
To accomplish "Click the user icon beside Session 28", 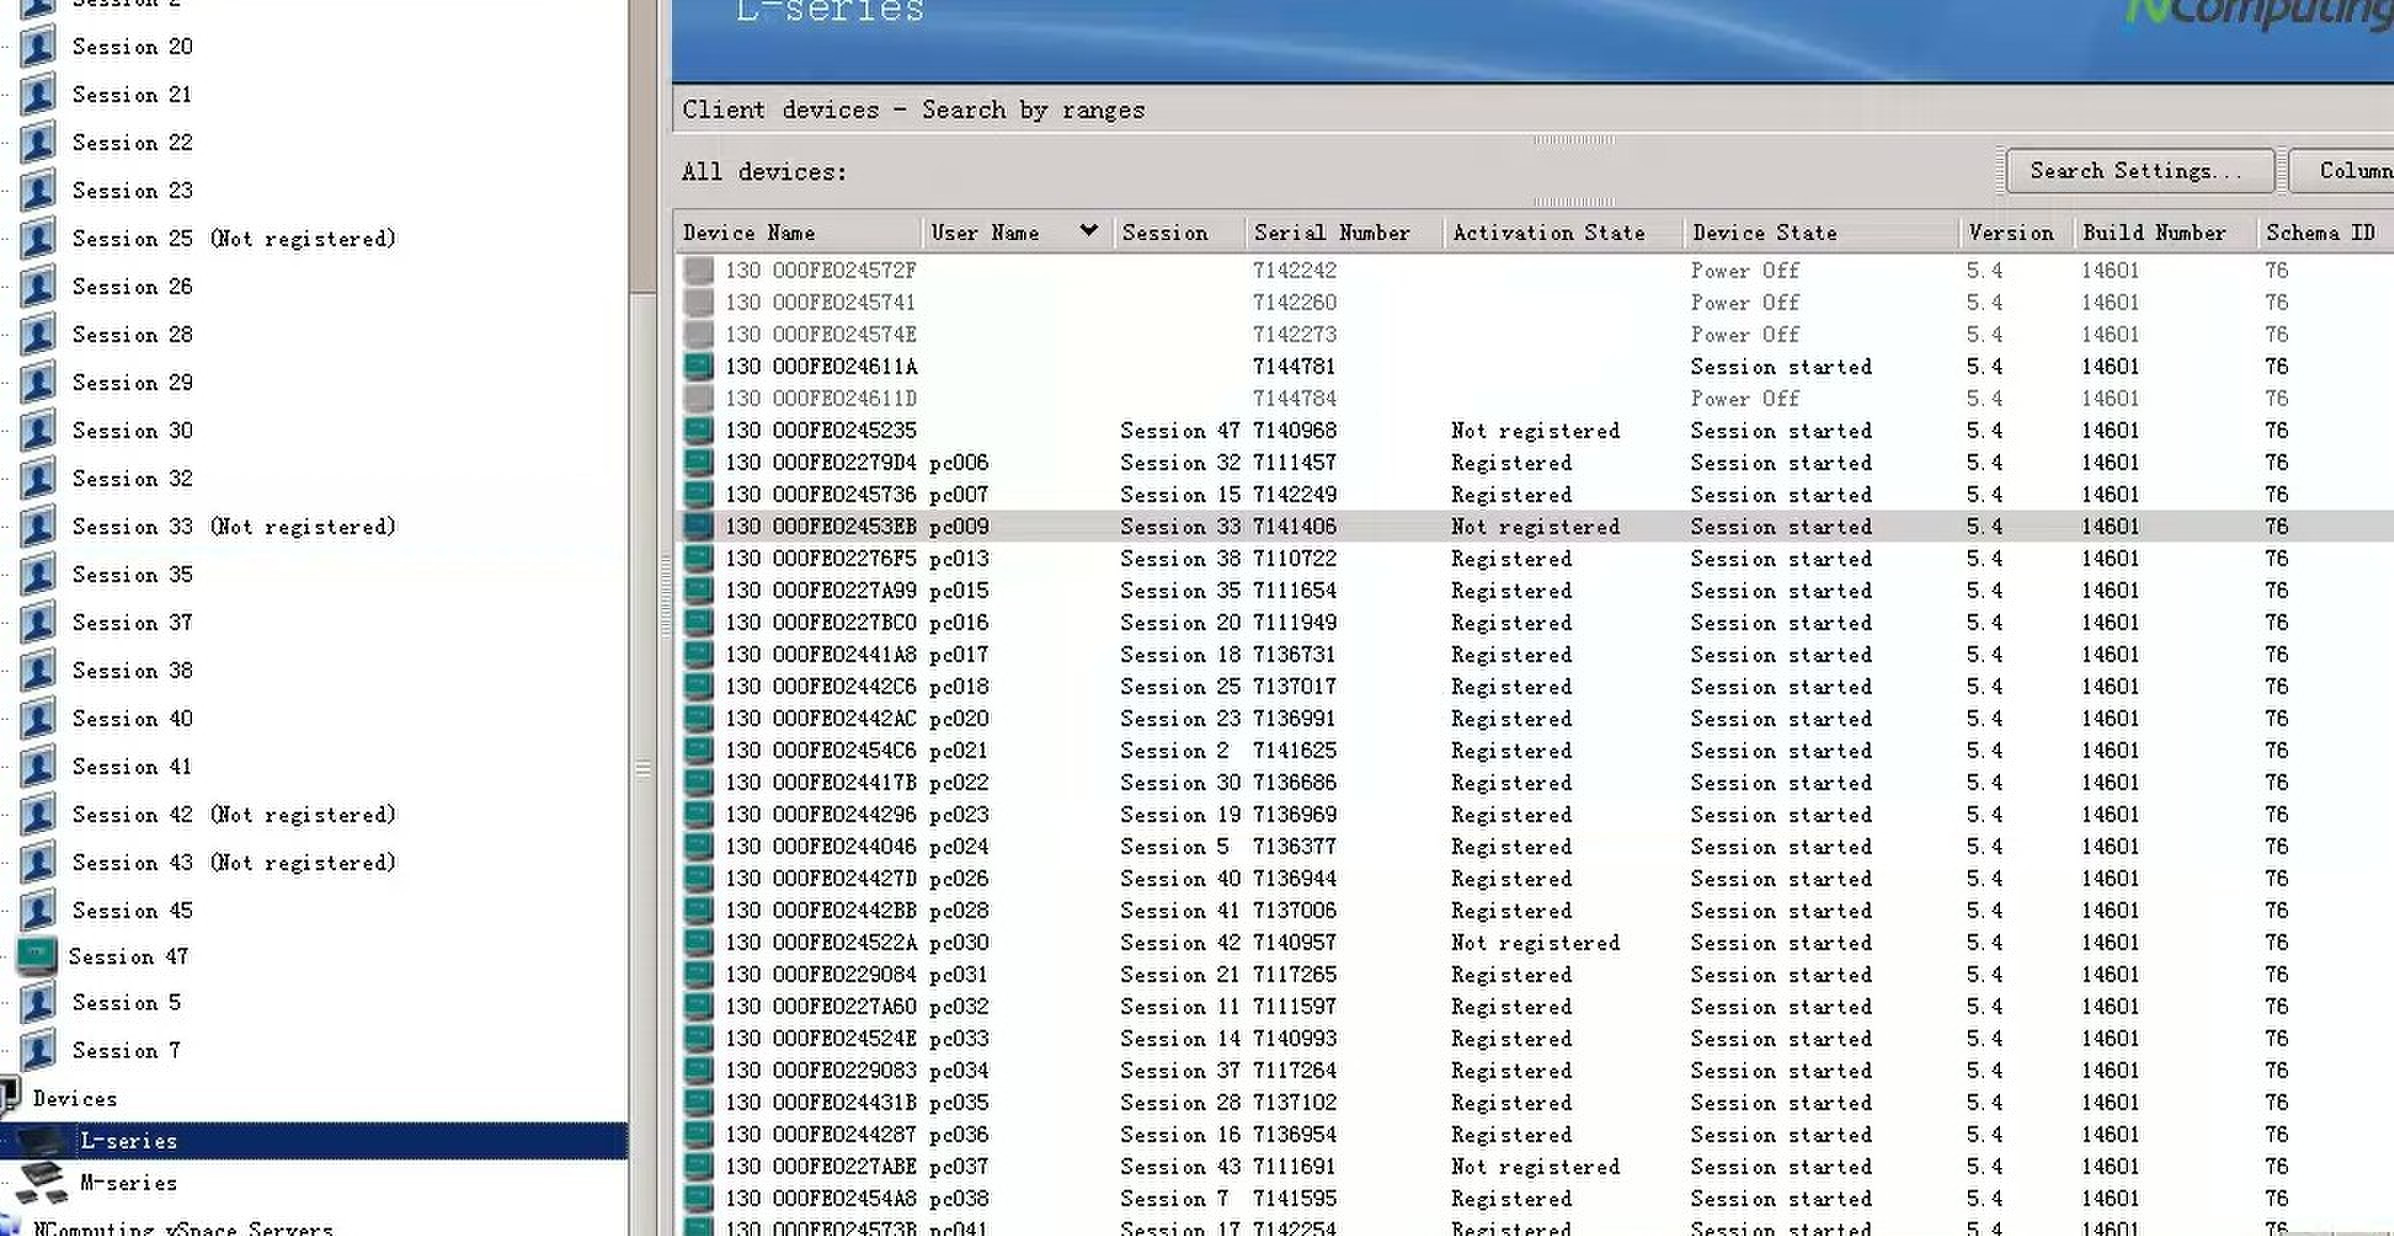I will (38, 335).
